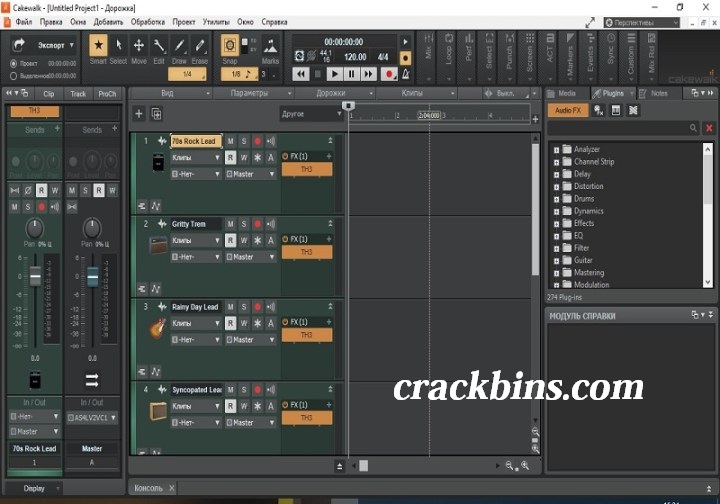Start playback with Play button
The image size is (720, 504).
pyautogui.click(x=335, y=74)
